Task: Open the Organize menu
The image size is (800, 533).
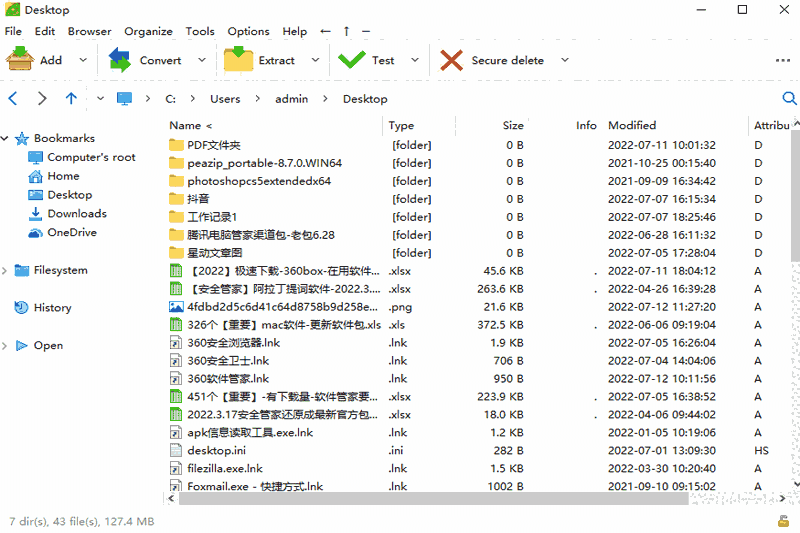Action: 148,32
